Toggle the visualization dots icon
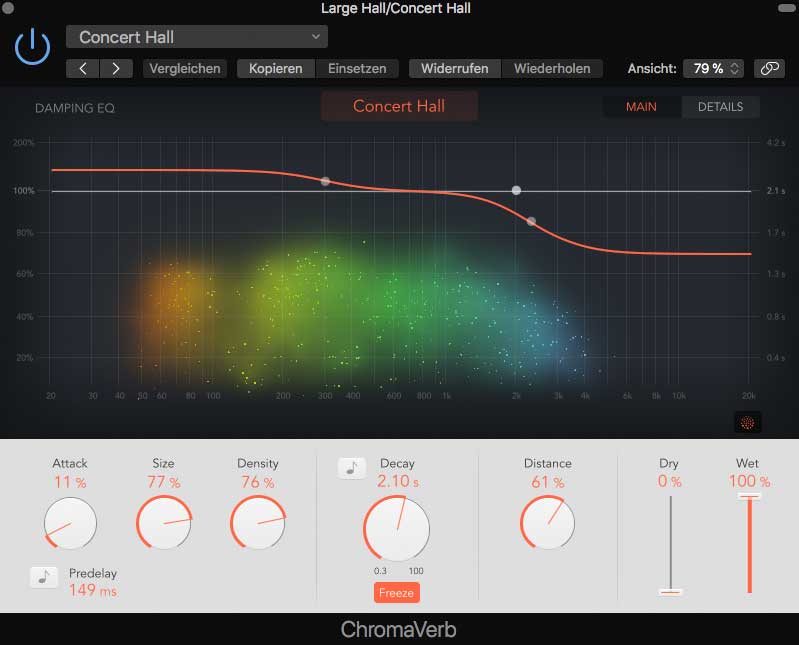 [x=747, y=423]
